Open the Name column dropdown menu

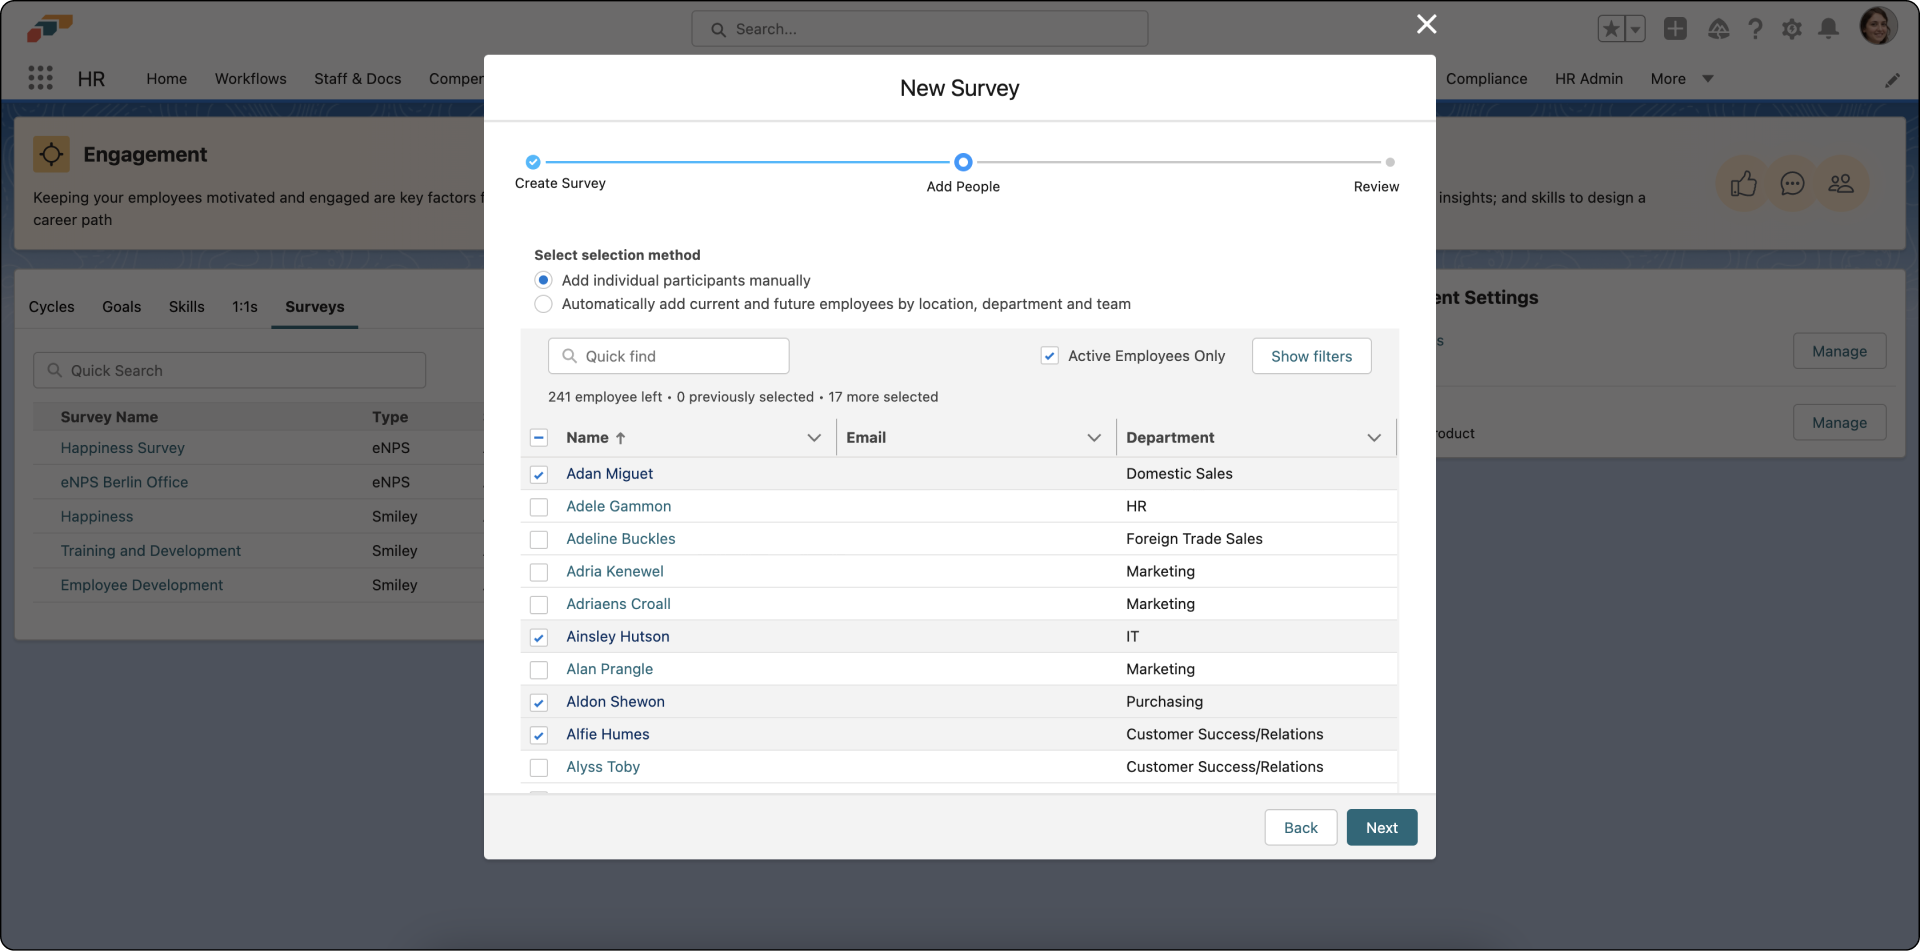tap(814, 438)
